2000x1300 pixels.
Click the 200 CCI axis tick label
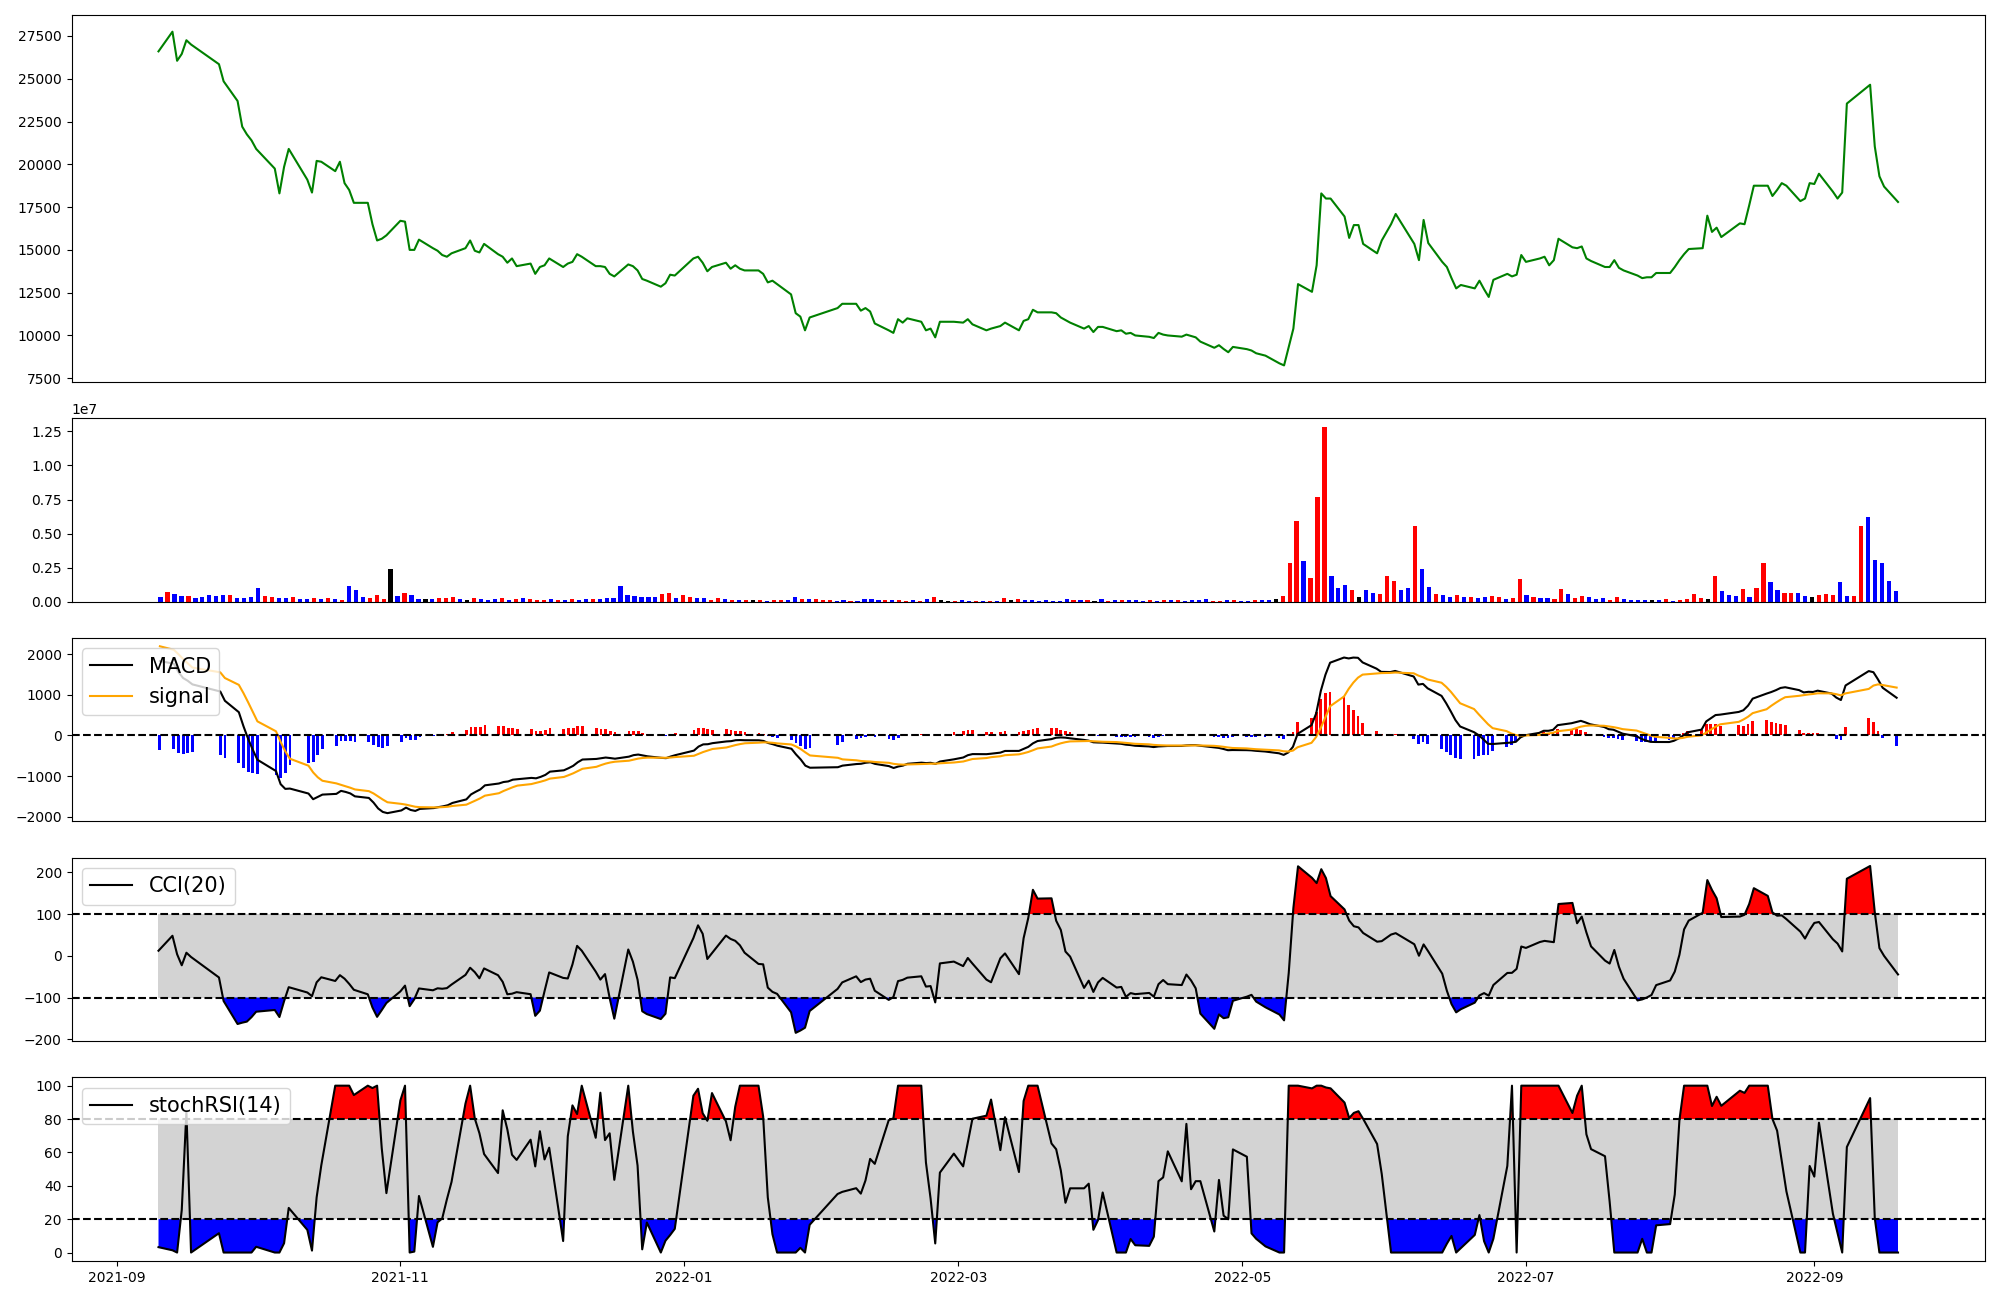(x=49, y=873)
